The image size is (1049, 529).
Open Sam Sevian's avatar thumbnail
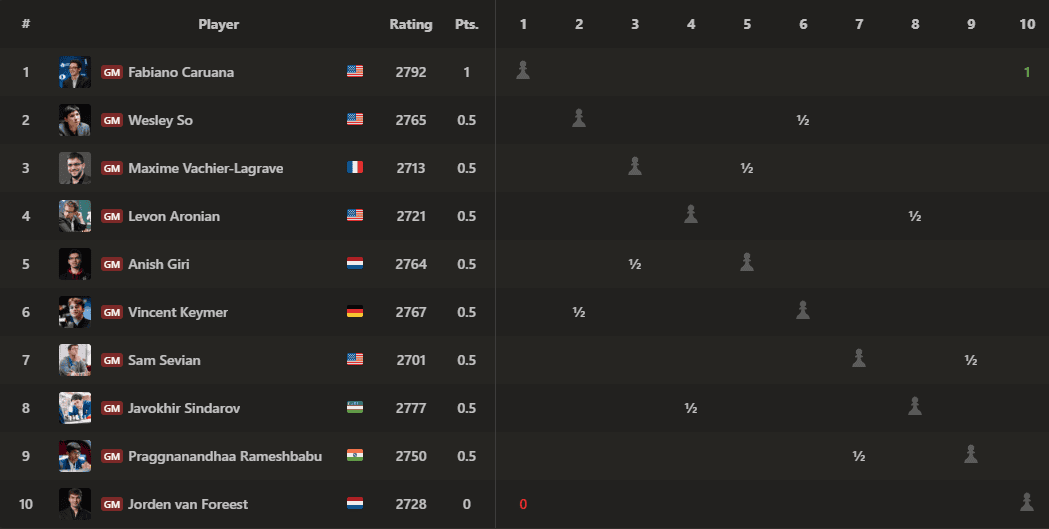pos(75,360)
